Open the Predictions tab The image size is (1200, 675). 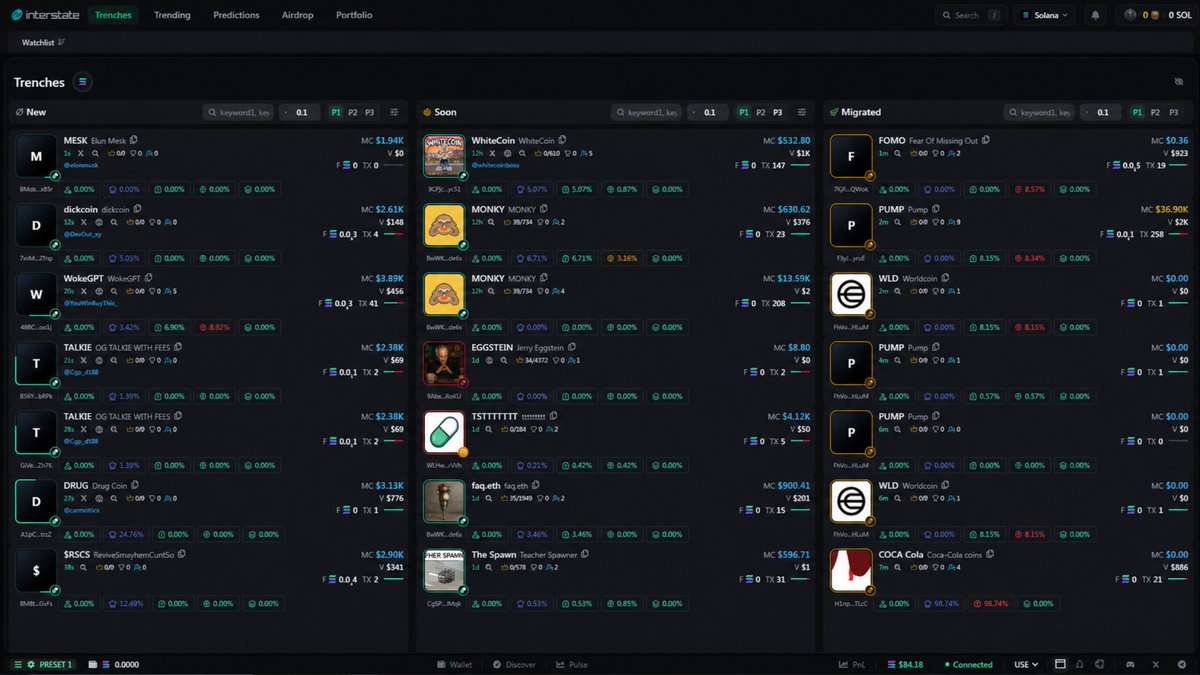click(236, 15)
